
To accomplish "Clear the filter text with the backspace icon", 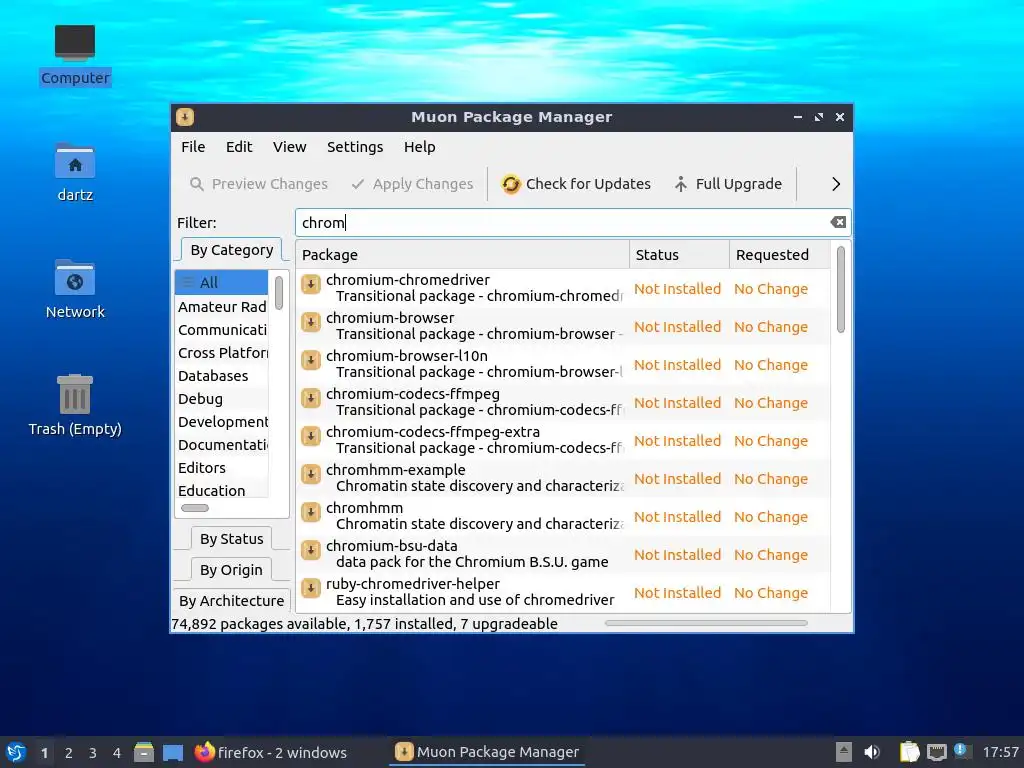I will 838,223.
